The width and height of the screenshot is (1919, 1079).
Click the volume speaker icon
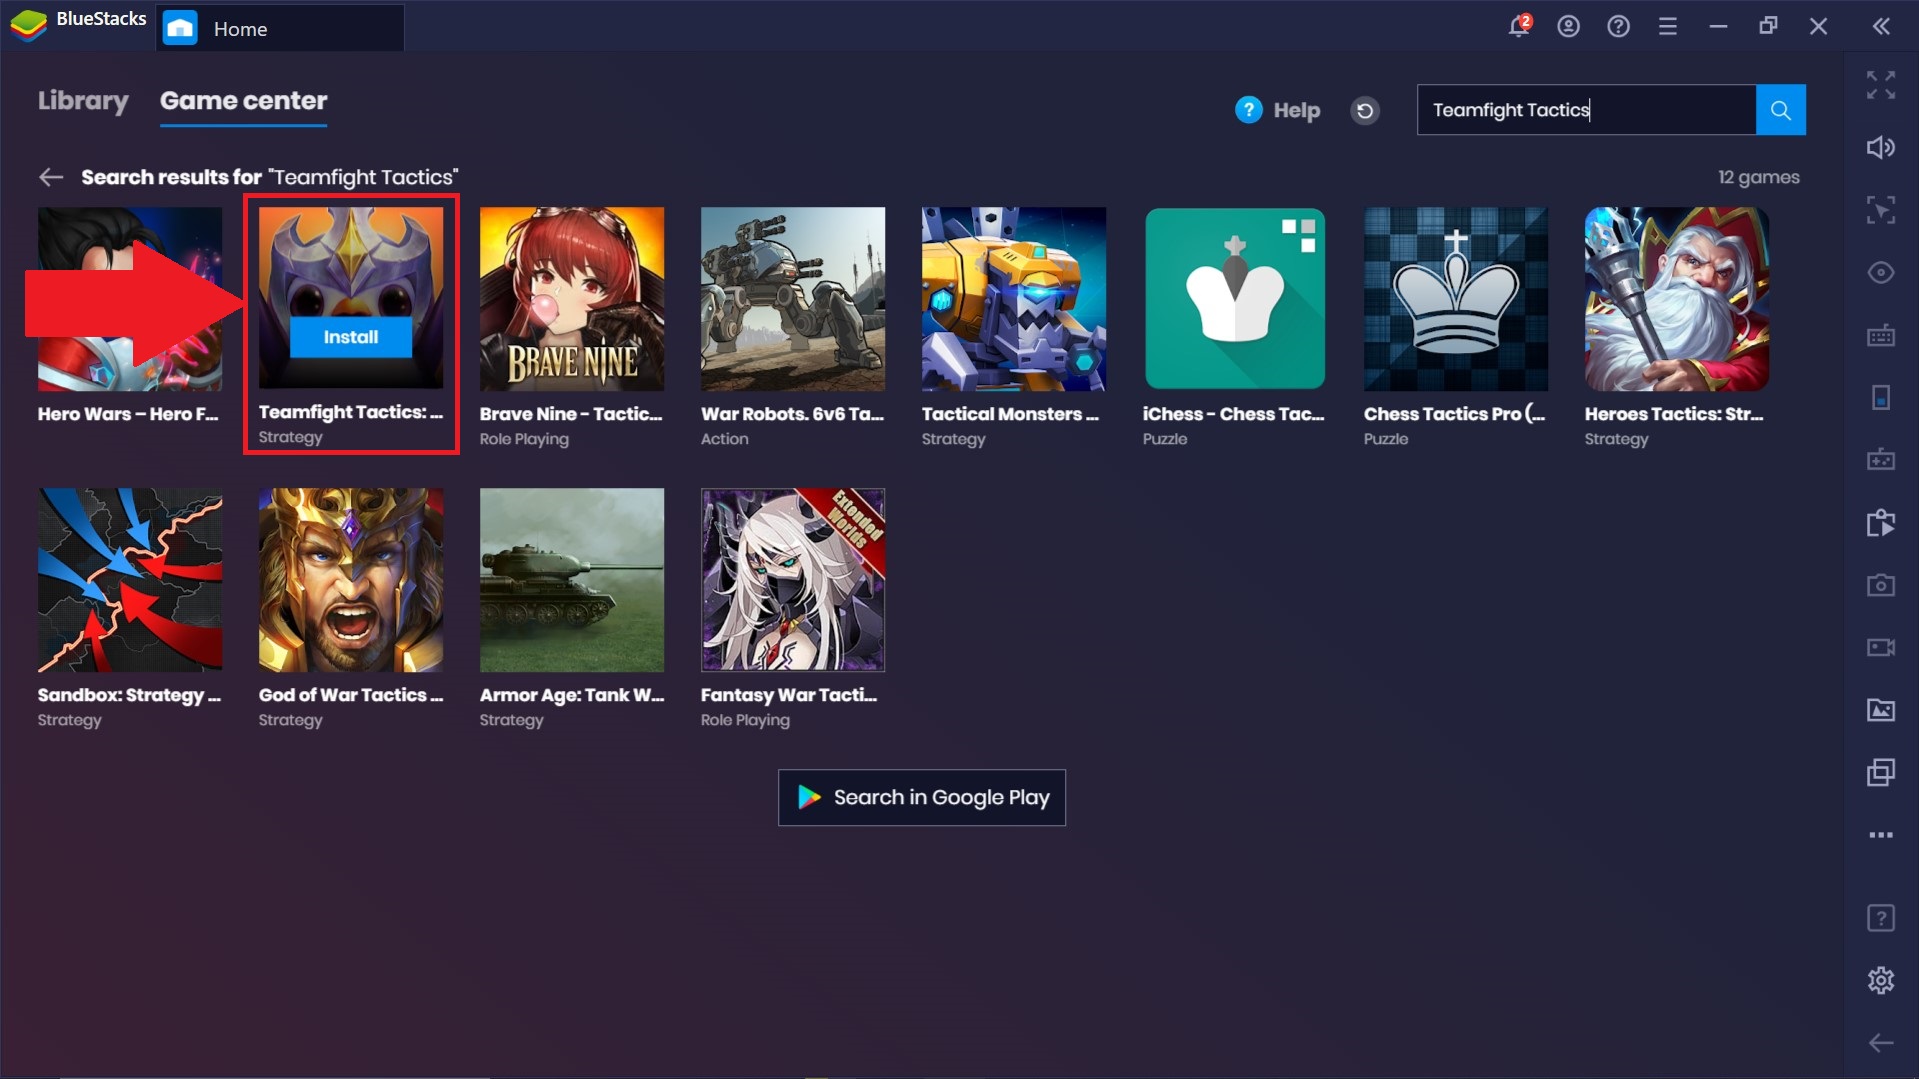pos(1881,148)
